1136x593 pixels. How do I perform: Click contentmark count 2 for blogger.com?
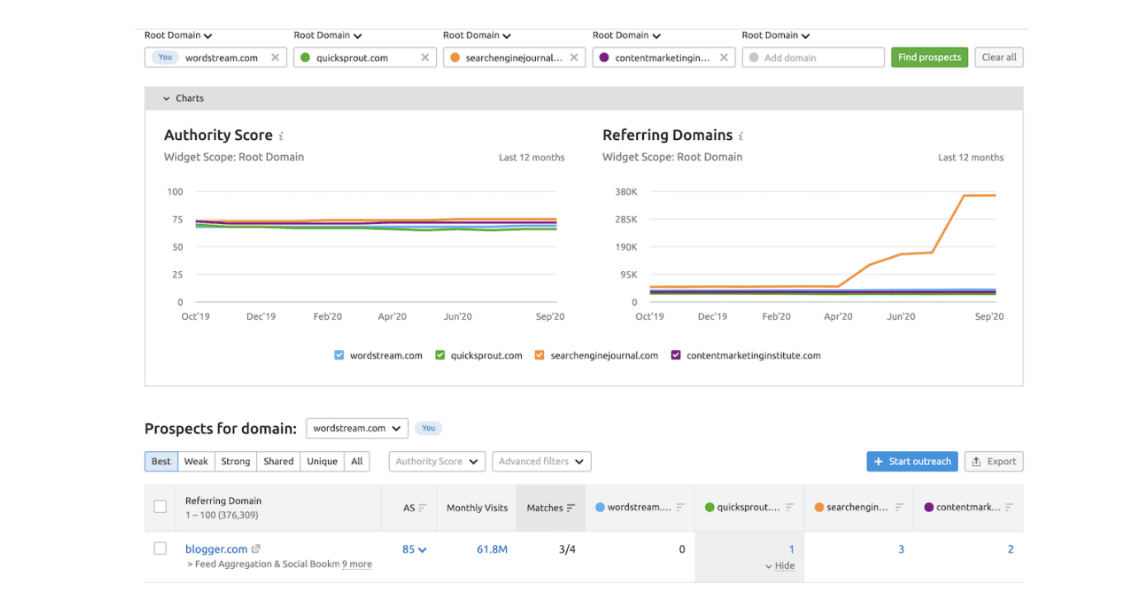[1011, 550]
